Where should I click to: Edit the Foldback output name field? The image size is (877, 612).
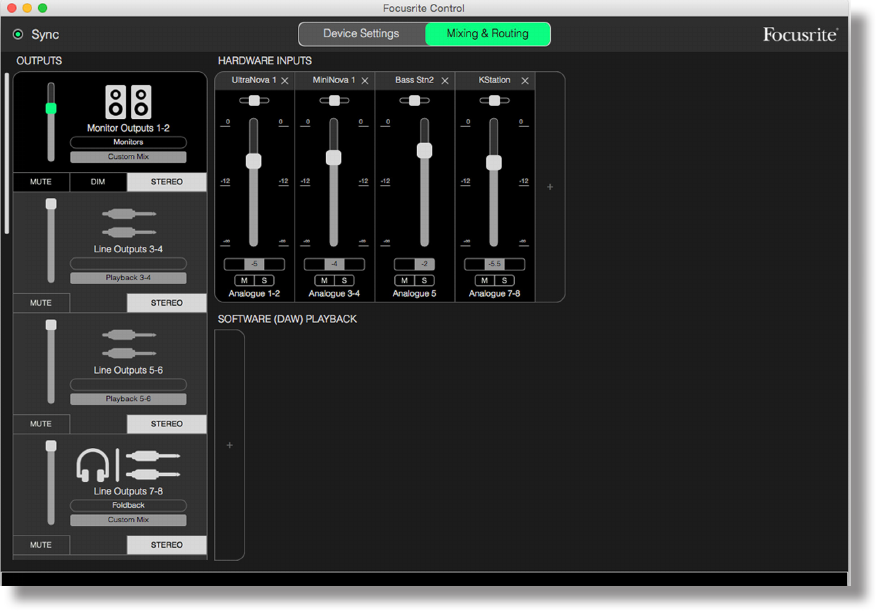click(128, 506)
